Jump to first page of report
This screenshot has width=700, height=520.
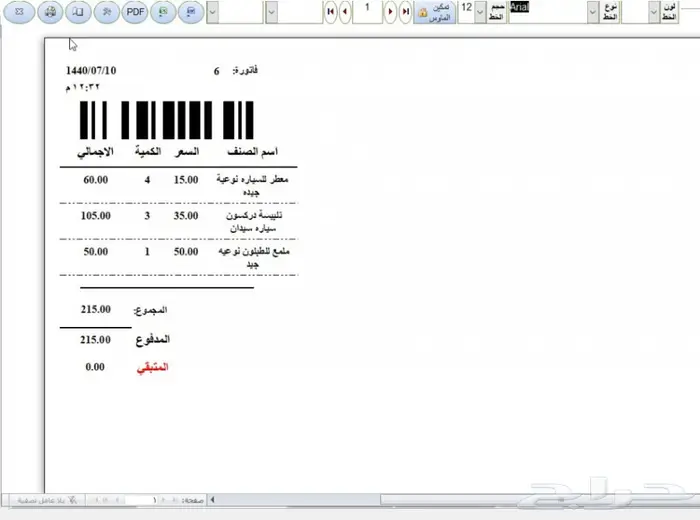[331, 12]
